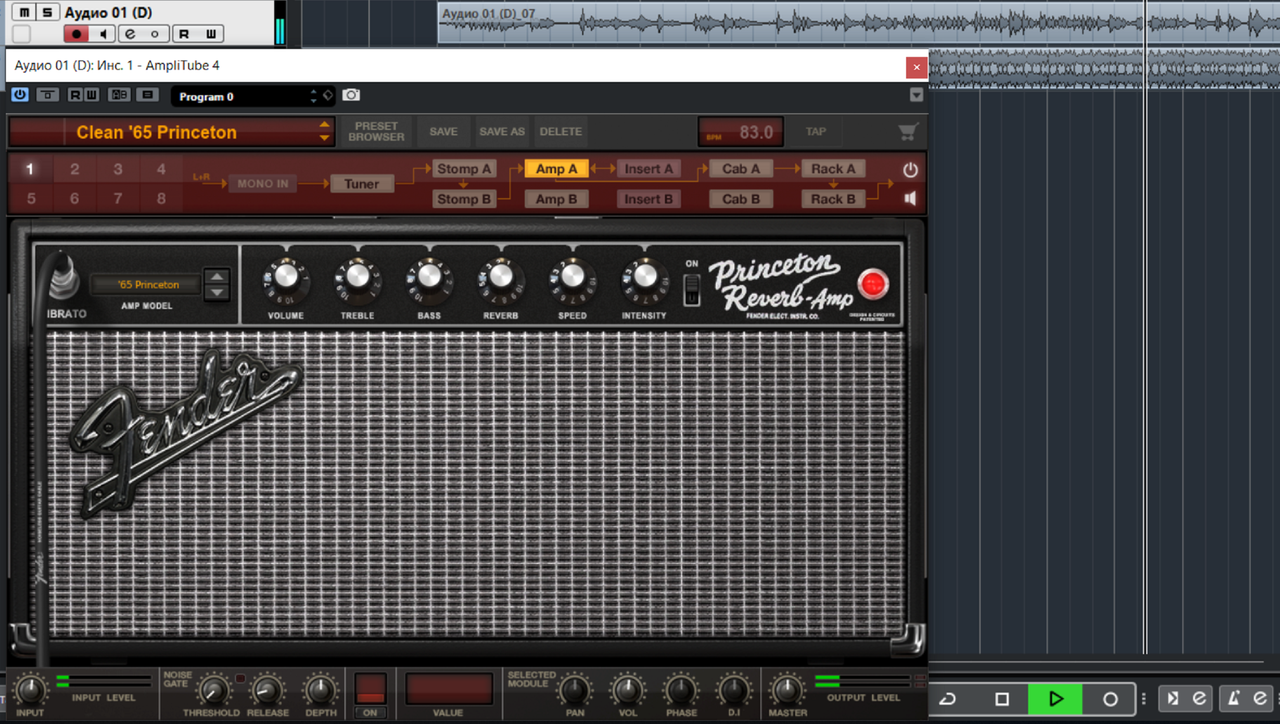Screen dimensions: 1280x724
Task: Enable read automation on Аудио 01 track
Action: 184,34
